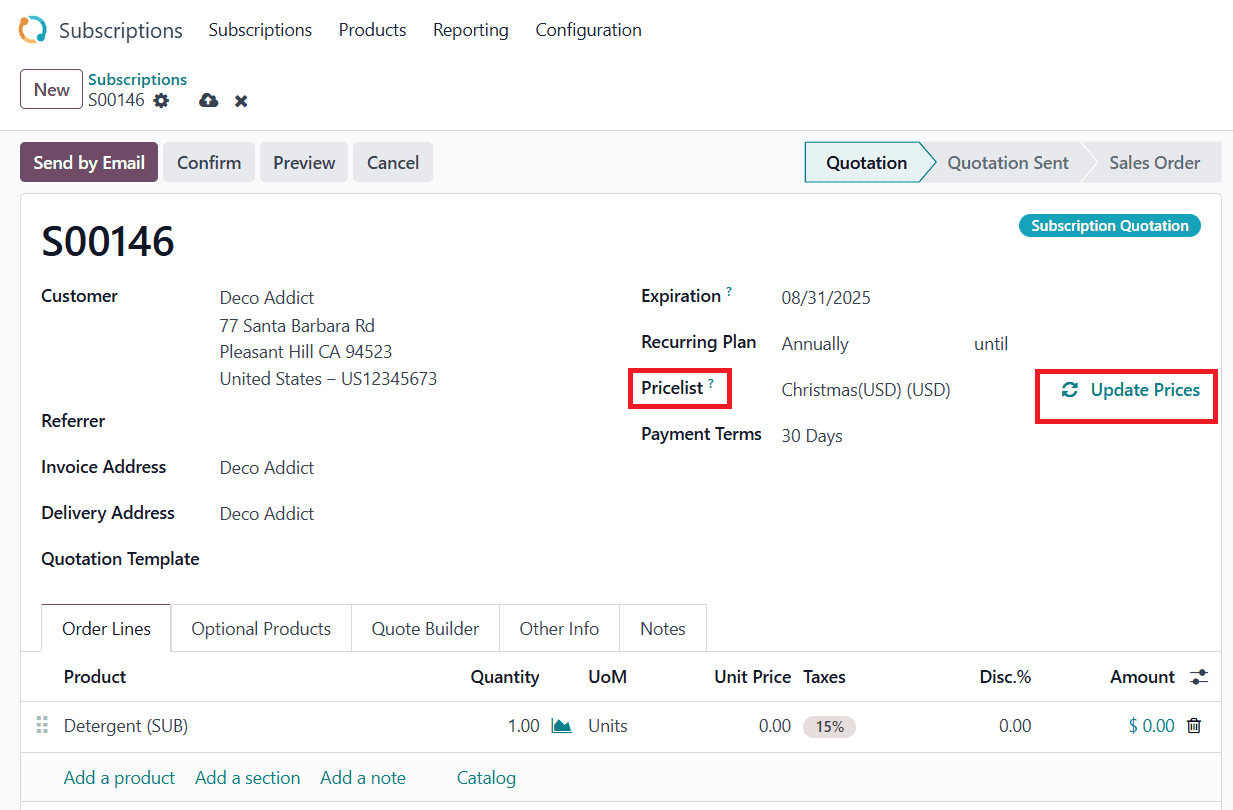Click the end date field after 'until'

coord(1108,344)
